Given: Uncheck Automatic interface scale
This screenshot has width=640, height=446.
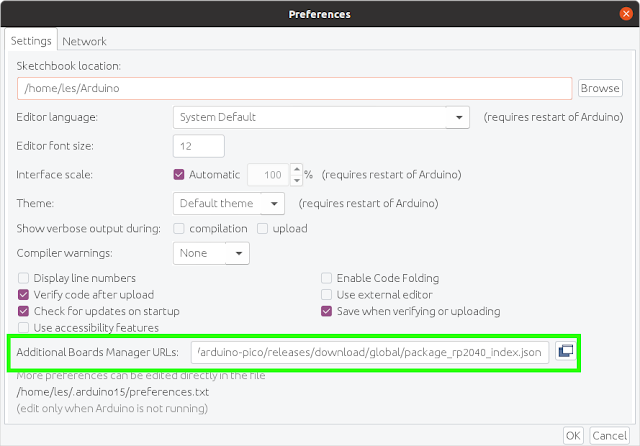Looking at the screenshot, I should pyautogui.click(x=179, y=175).
